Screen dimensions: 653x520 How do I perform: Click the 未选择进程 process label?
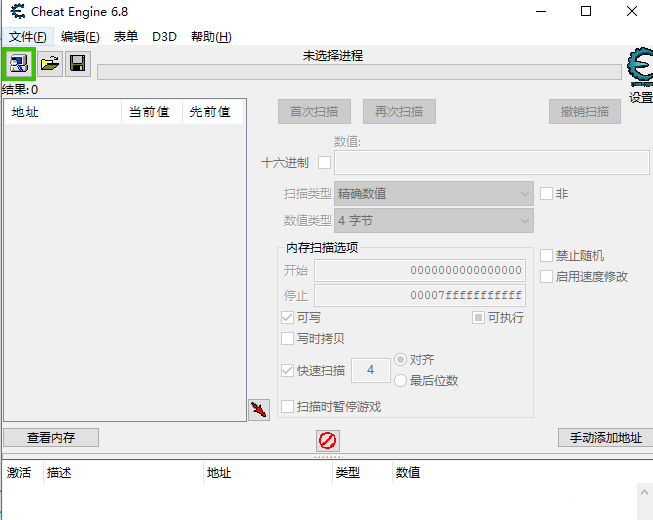332,55
